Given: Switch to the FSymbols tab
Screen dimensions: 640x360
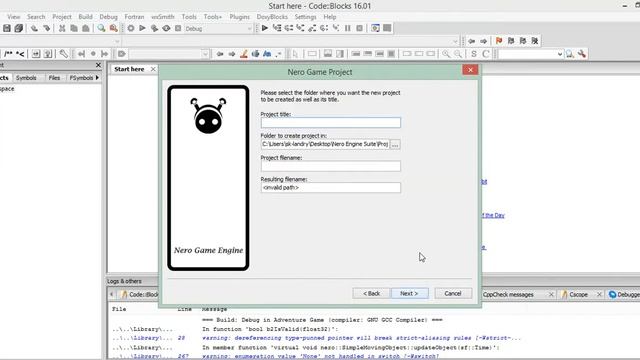Looking at the screenshot, I should [81, 78].
